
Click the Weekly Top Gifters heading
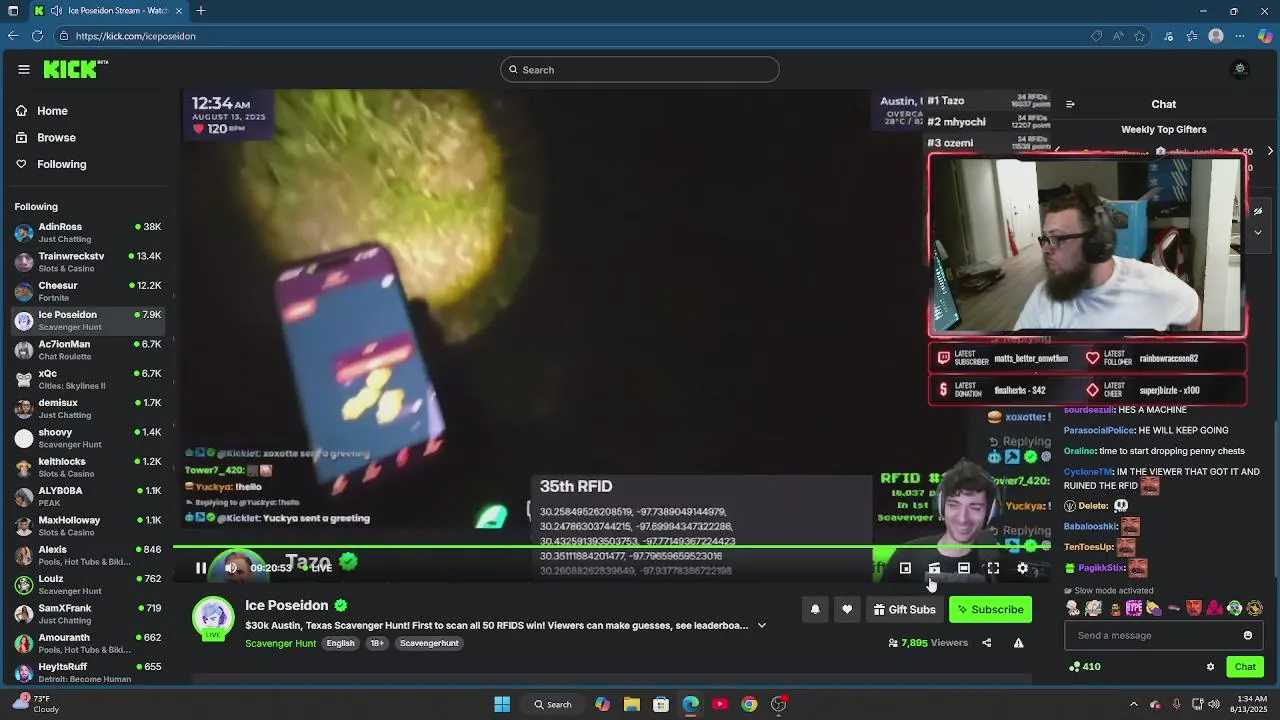[x=1163, y=129]
